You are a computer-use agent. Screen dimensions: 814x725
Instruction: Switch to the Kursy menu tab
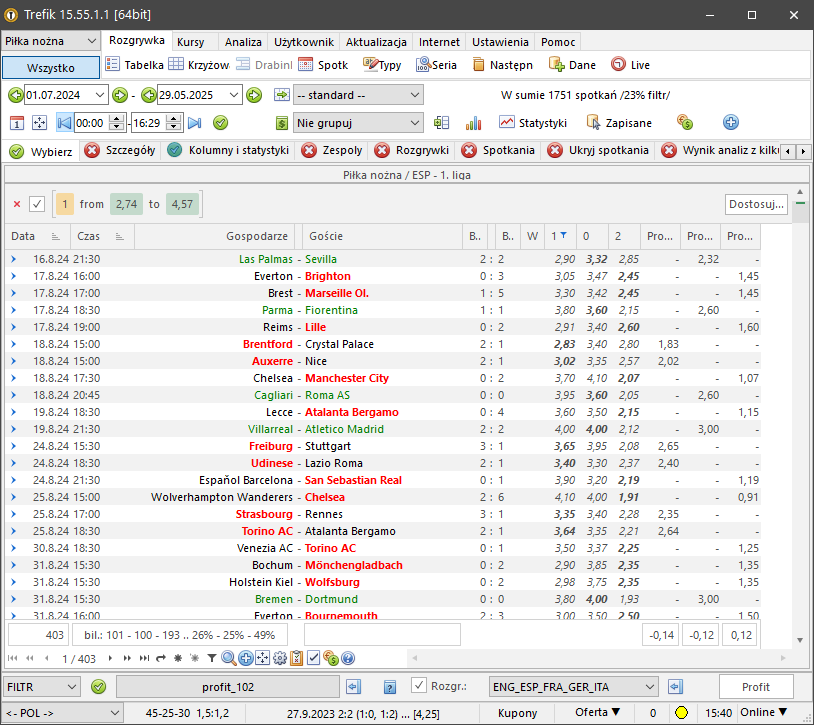pyautogui.click(x=190, y=42)
